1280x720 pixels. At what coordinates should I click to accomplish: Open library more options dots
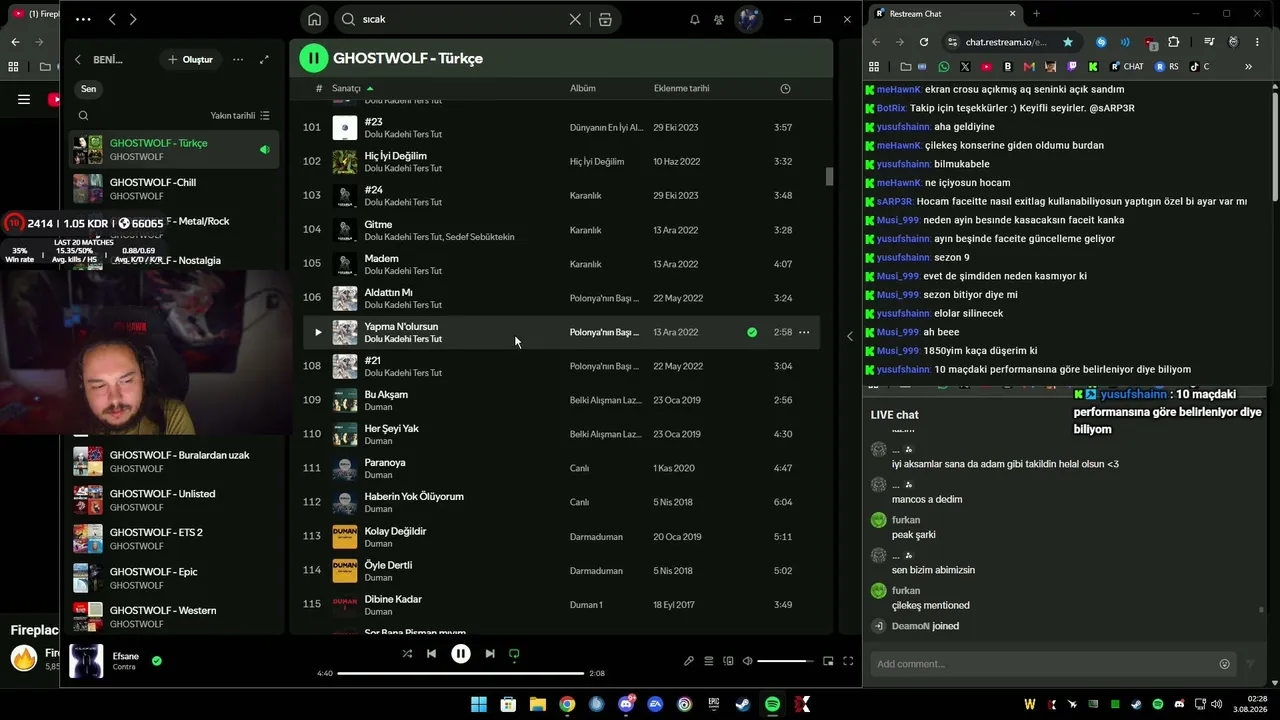click(238, 60)
